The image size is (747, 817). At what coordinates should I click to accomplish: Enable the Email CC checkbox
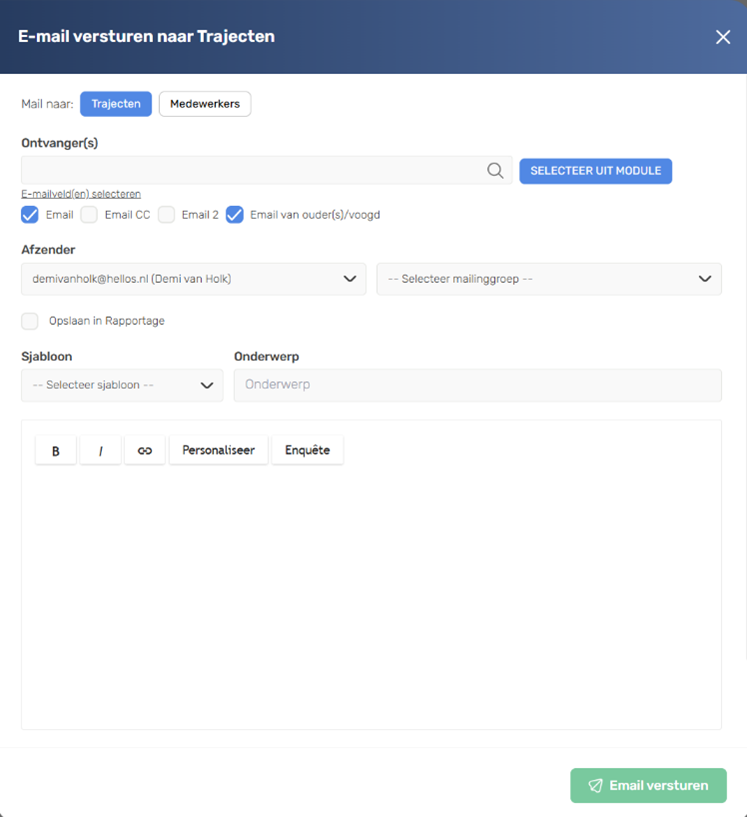click(89, 215)
